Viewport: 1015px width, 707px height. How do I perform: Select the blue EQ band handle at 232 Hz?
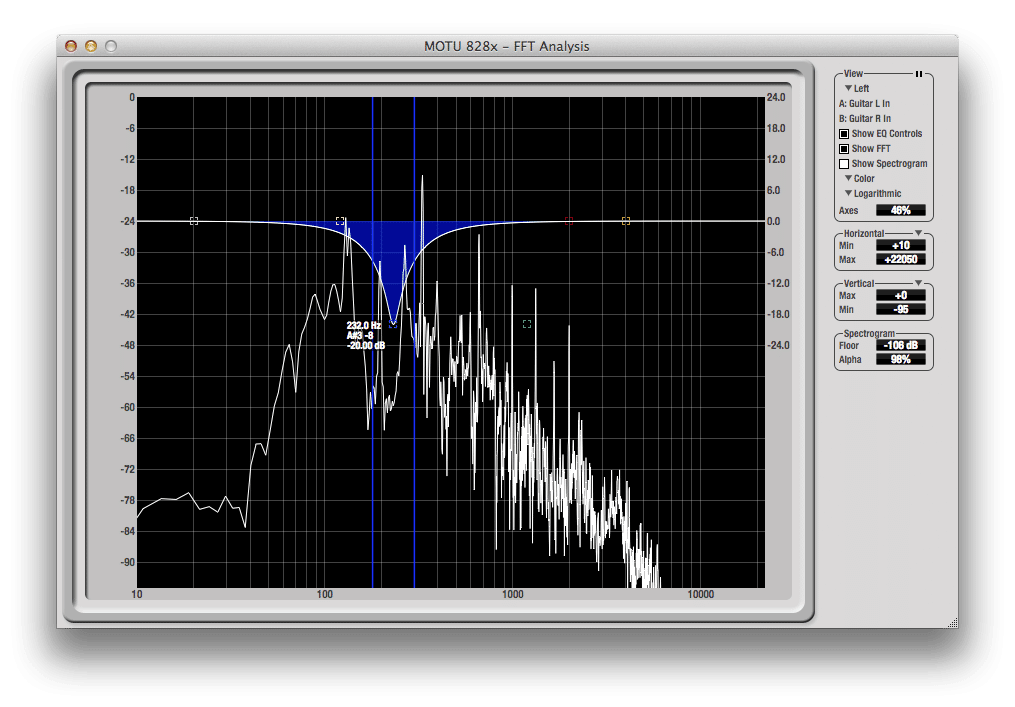393,324
